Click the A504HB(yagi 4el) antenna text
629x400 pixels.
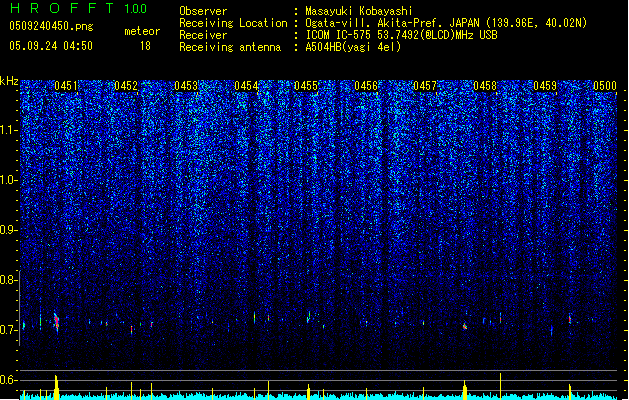pos(353,47)
